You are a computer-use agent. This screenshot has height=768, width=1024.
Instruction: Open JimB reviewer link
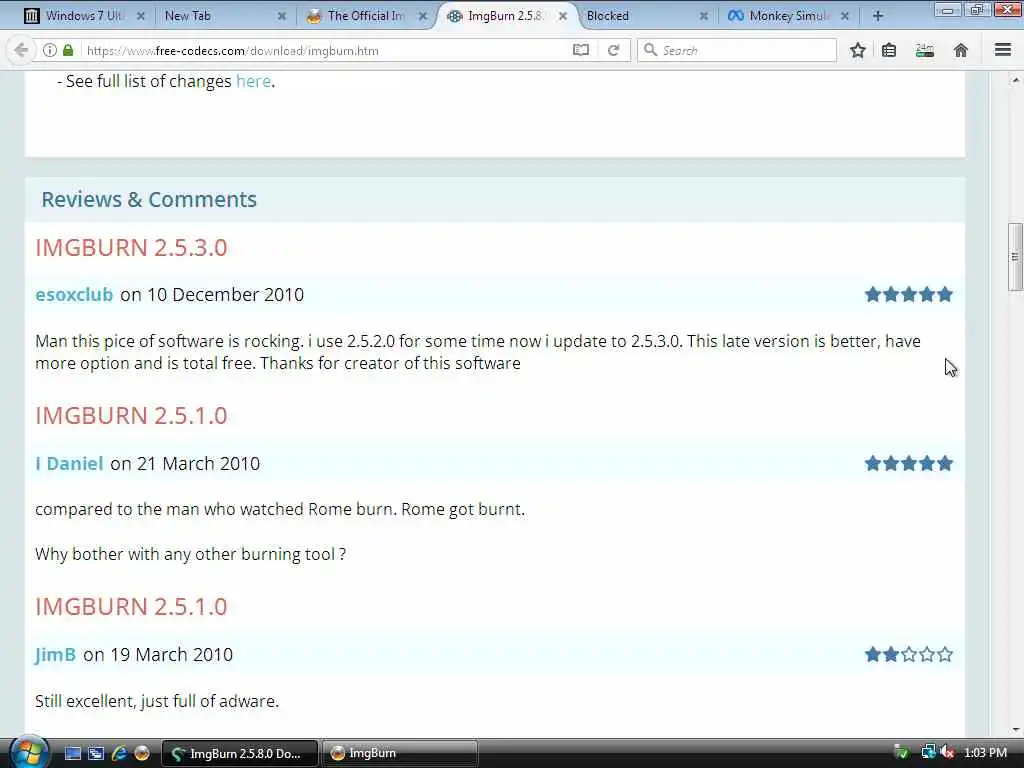click(56, 654)
